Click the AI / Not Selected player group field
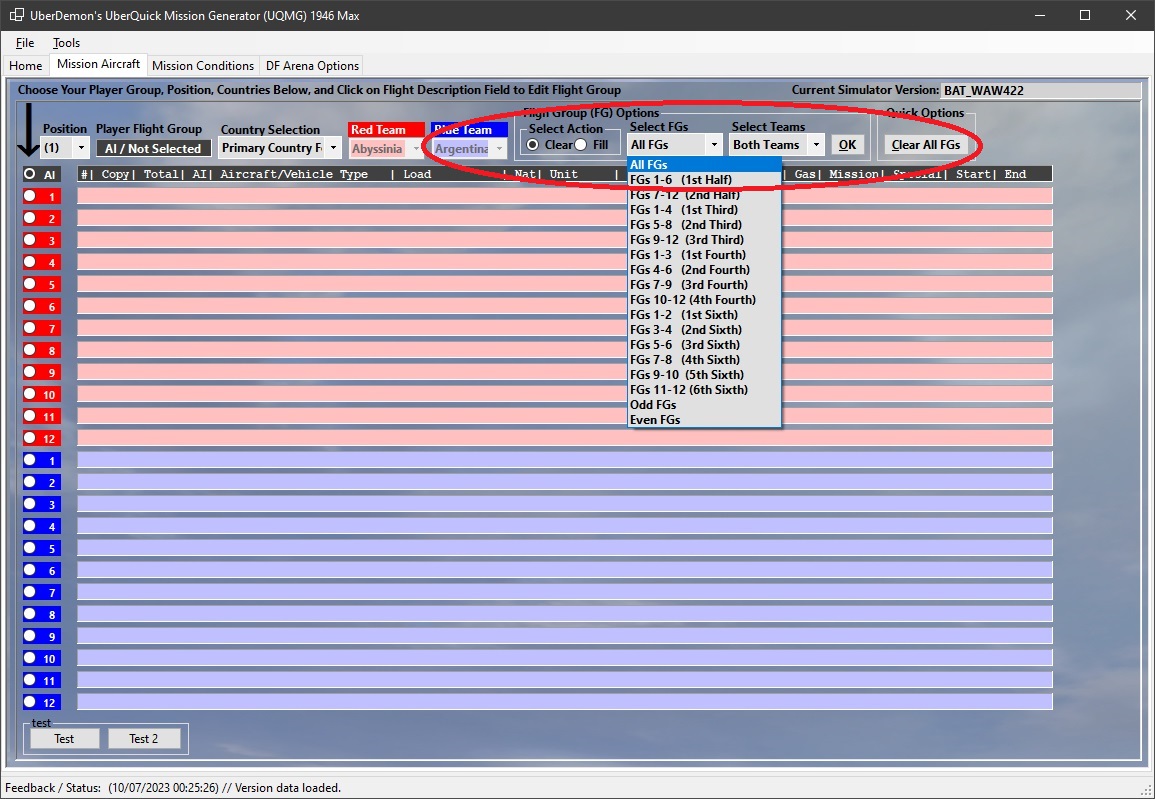Screen dimensions: 1155x799 point(153,148)
